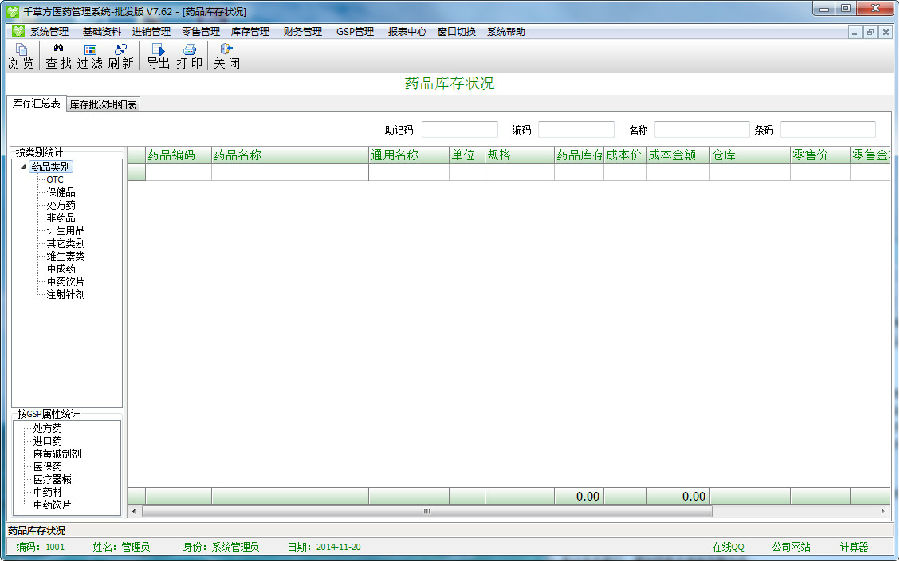Open the 基础资料 menu
This screenshot has height=561, width=899.
[x=102, y=32]
